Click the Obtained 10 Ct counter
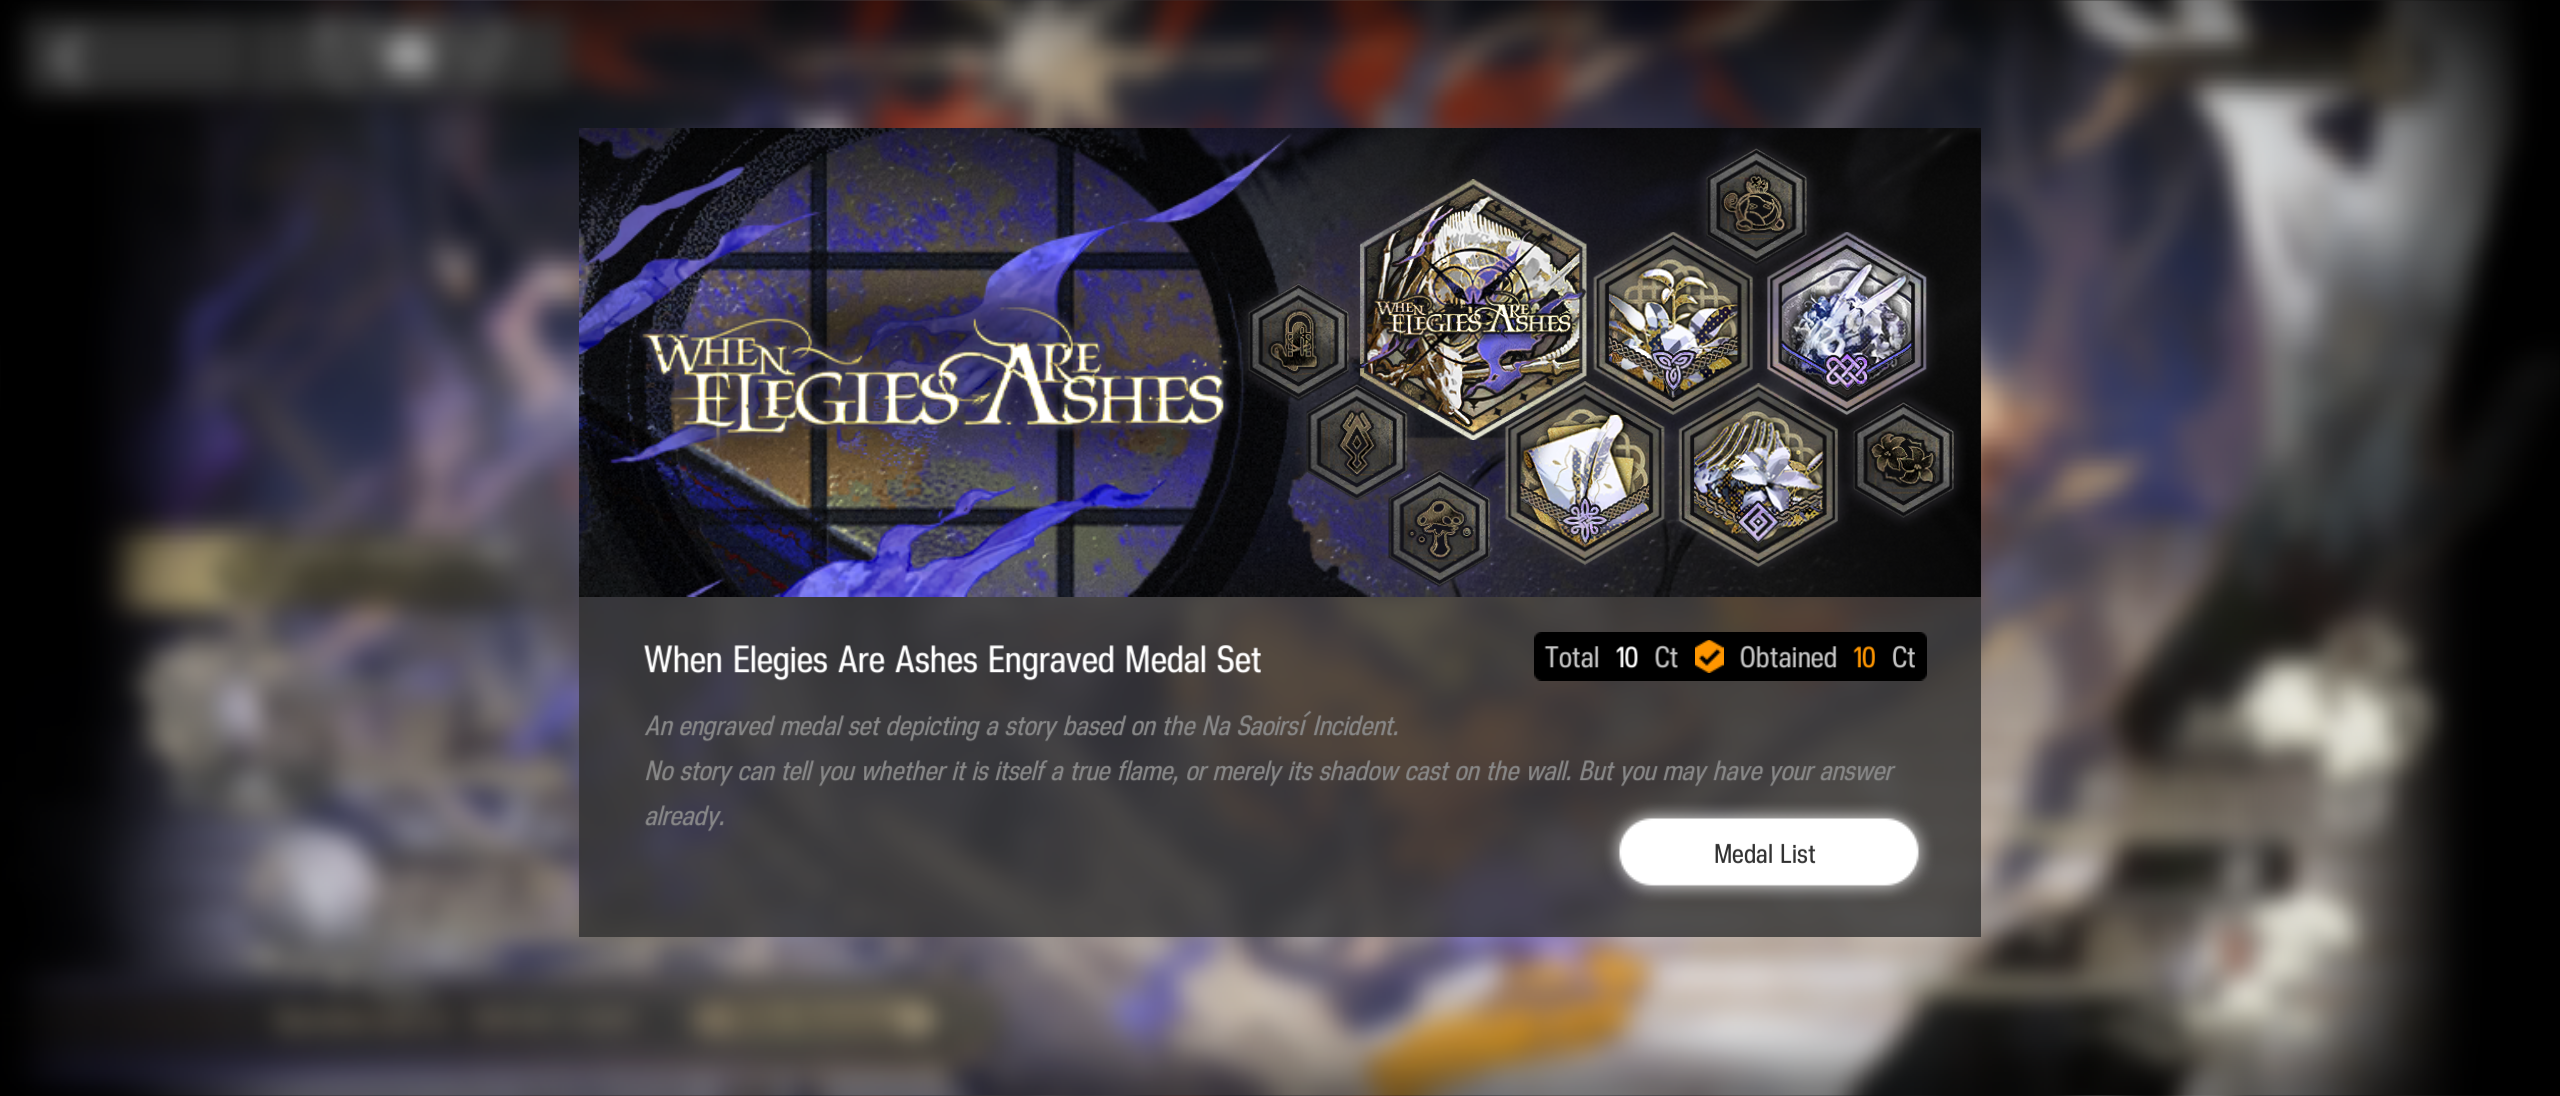 coord(1826,657)
